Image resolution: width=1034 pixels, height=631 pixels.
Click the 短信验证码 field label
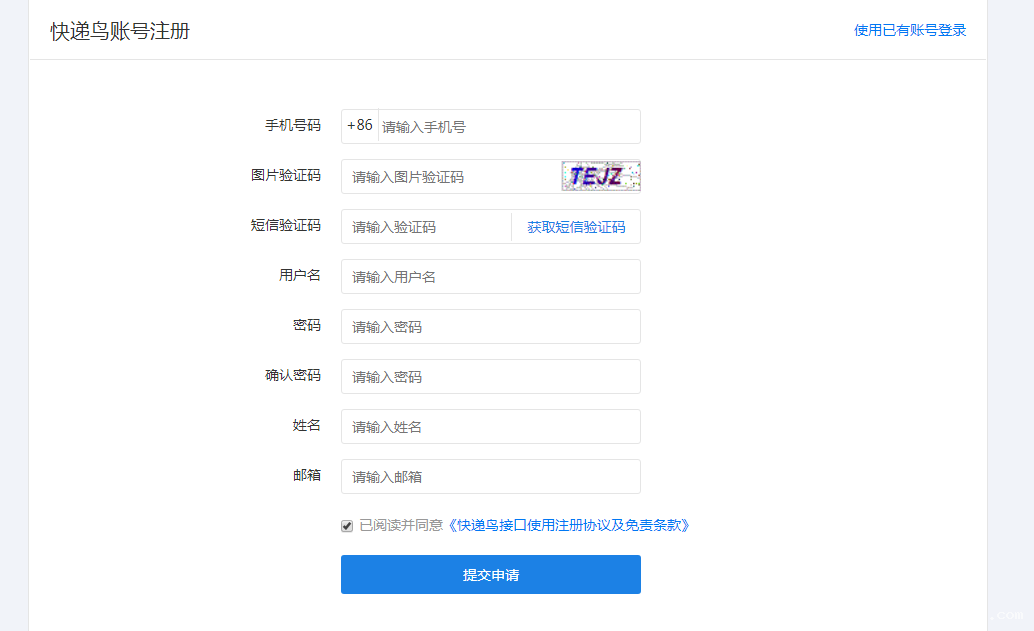tap(286, 225)
